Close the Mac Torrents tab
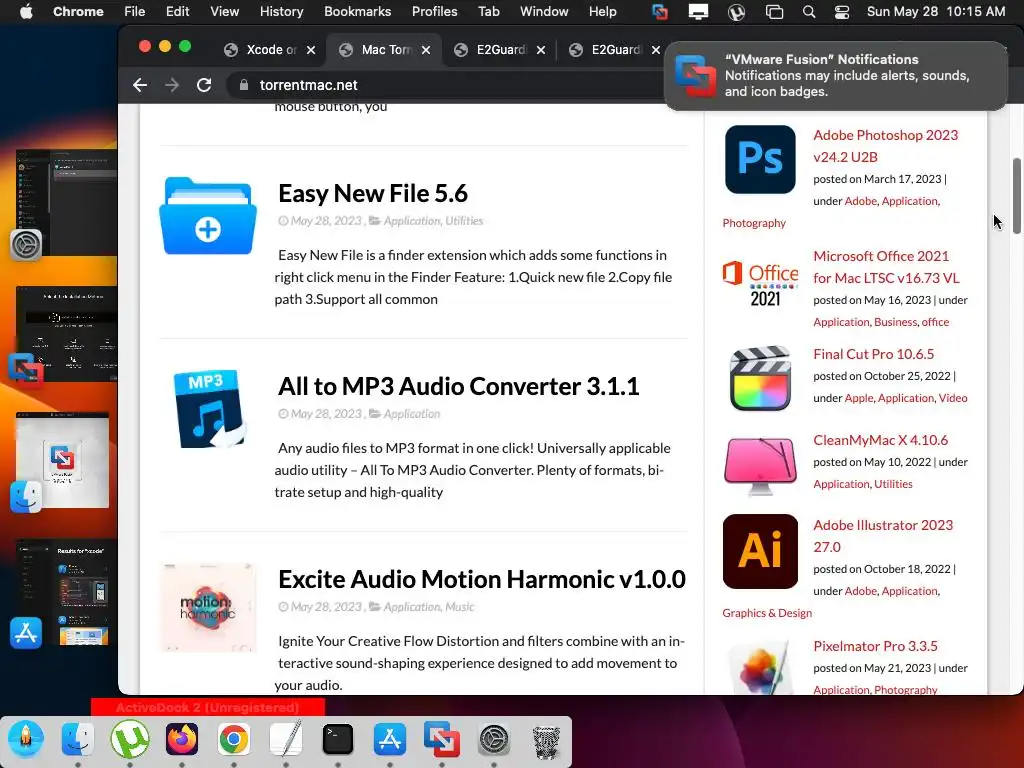 pos(426,50)
